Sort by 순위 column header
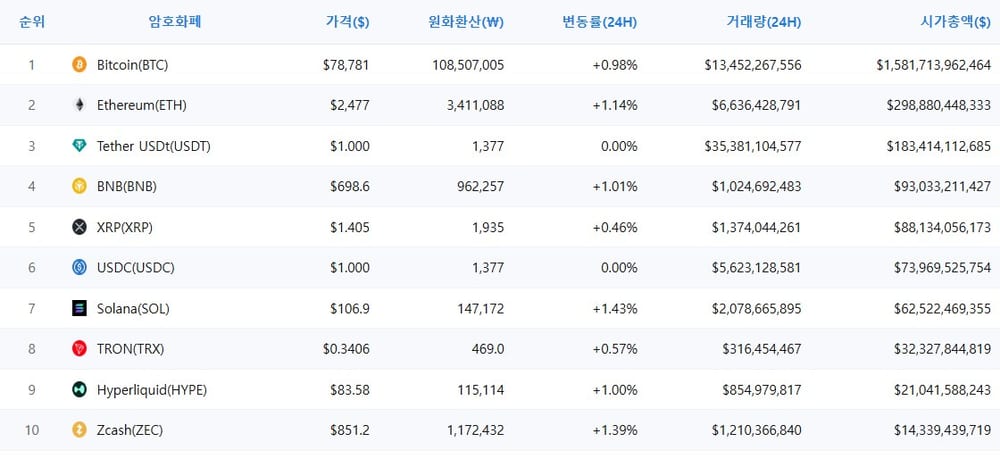 coord(31,22)
